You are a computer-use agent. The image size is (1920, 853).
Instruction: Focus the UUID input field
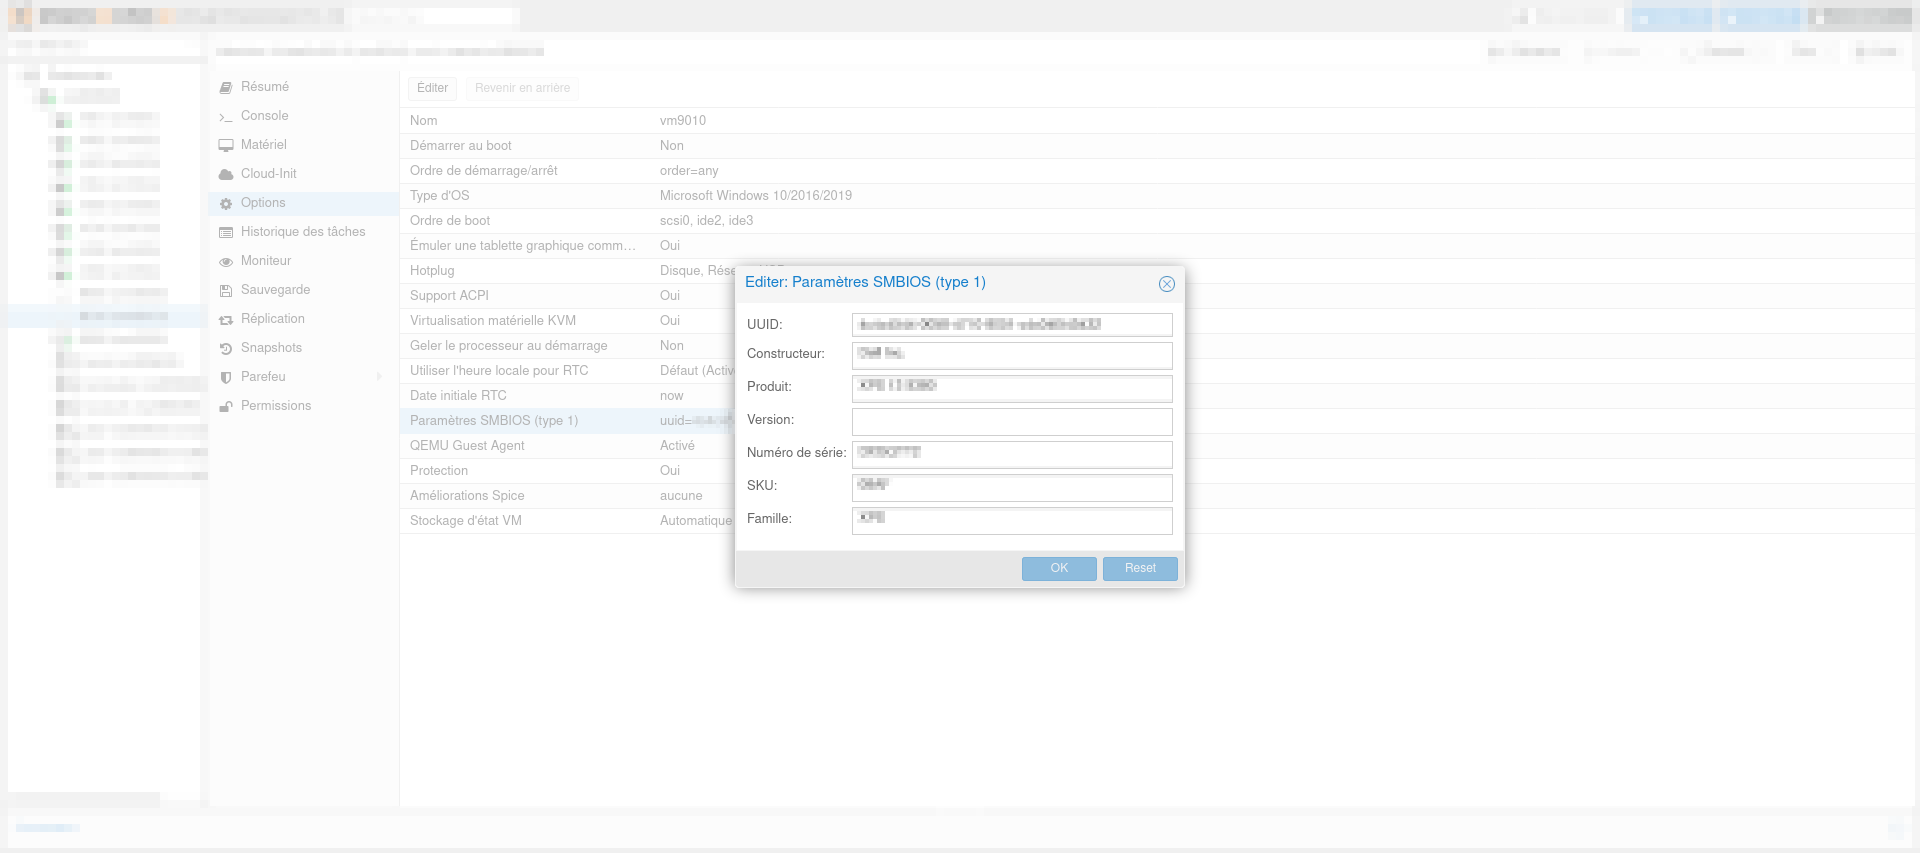(x=1012, y=324)
